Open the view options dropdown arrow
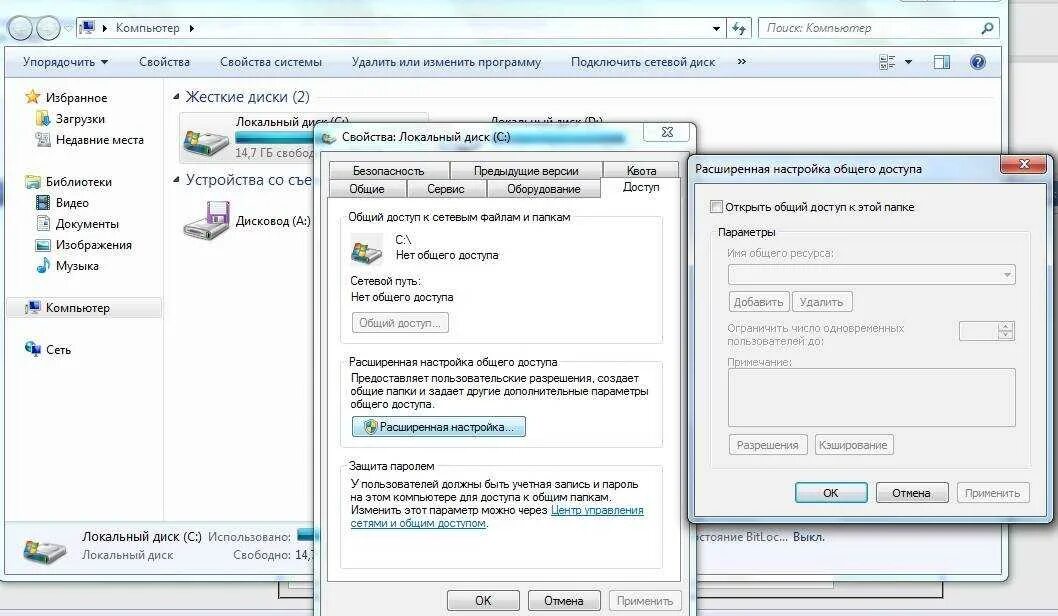This screenshot has width=1058, height=616. (x=908, y=62)
